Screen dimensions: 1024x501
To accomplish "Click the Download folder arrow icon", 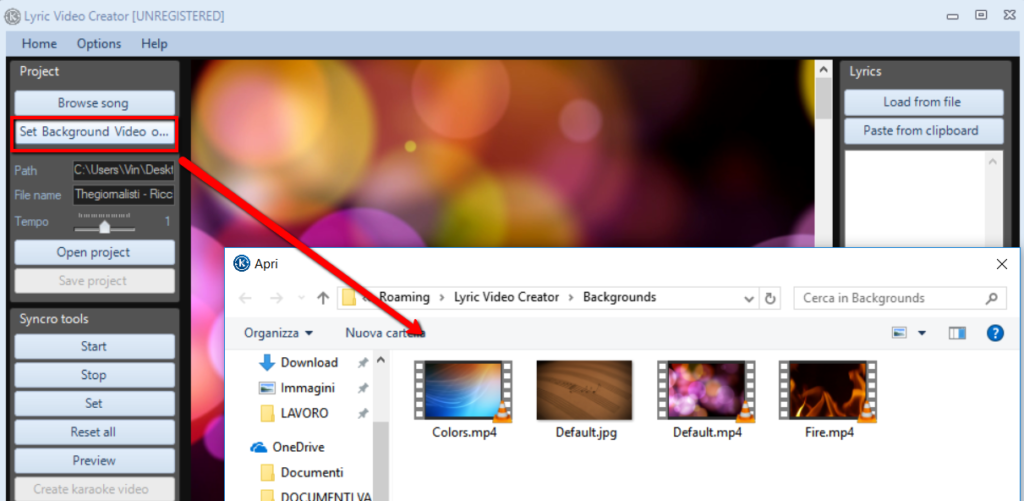I will click(266, 363).
